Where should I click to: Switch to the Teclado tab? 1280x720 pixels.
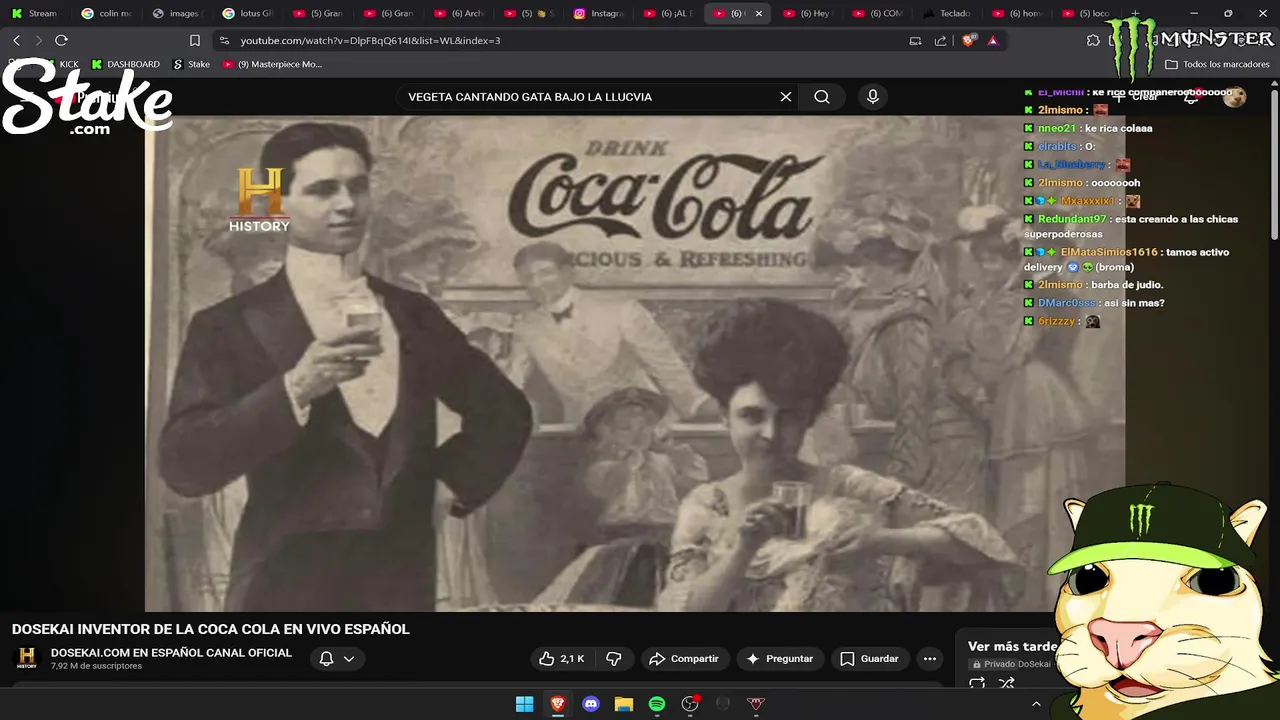tap(947, 13)
